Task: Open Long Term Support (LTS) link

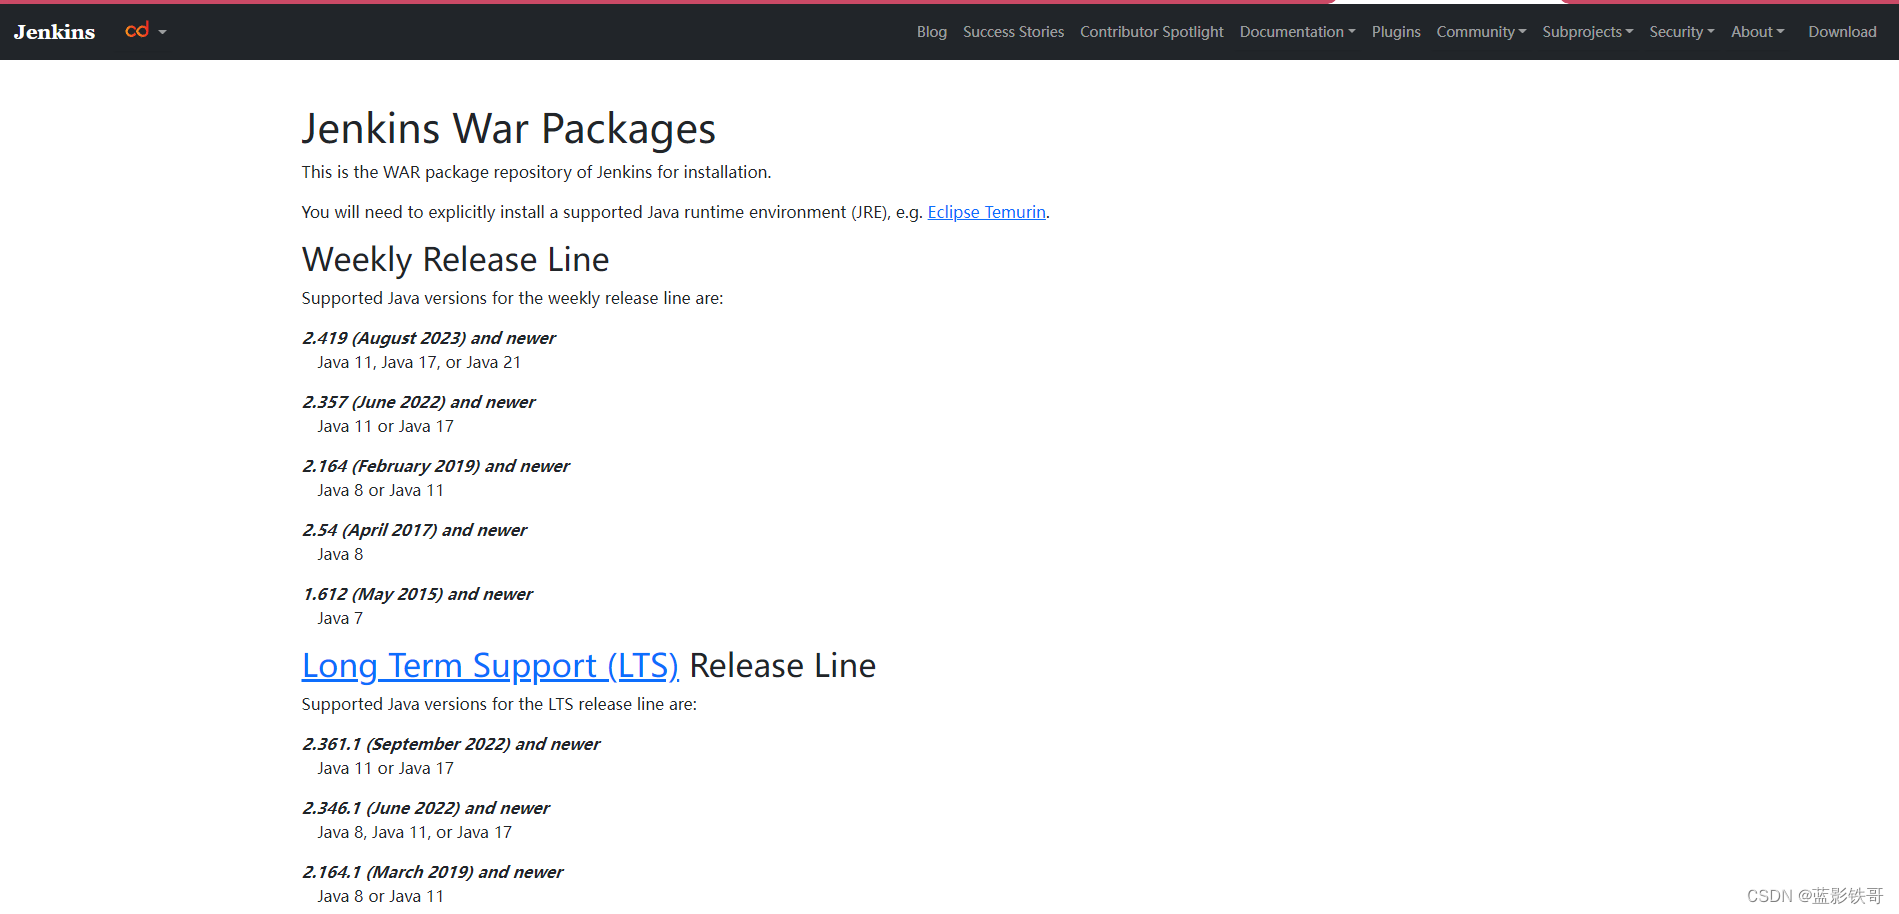Action: (490, 666)
